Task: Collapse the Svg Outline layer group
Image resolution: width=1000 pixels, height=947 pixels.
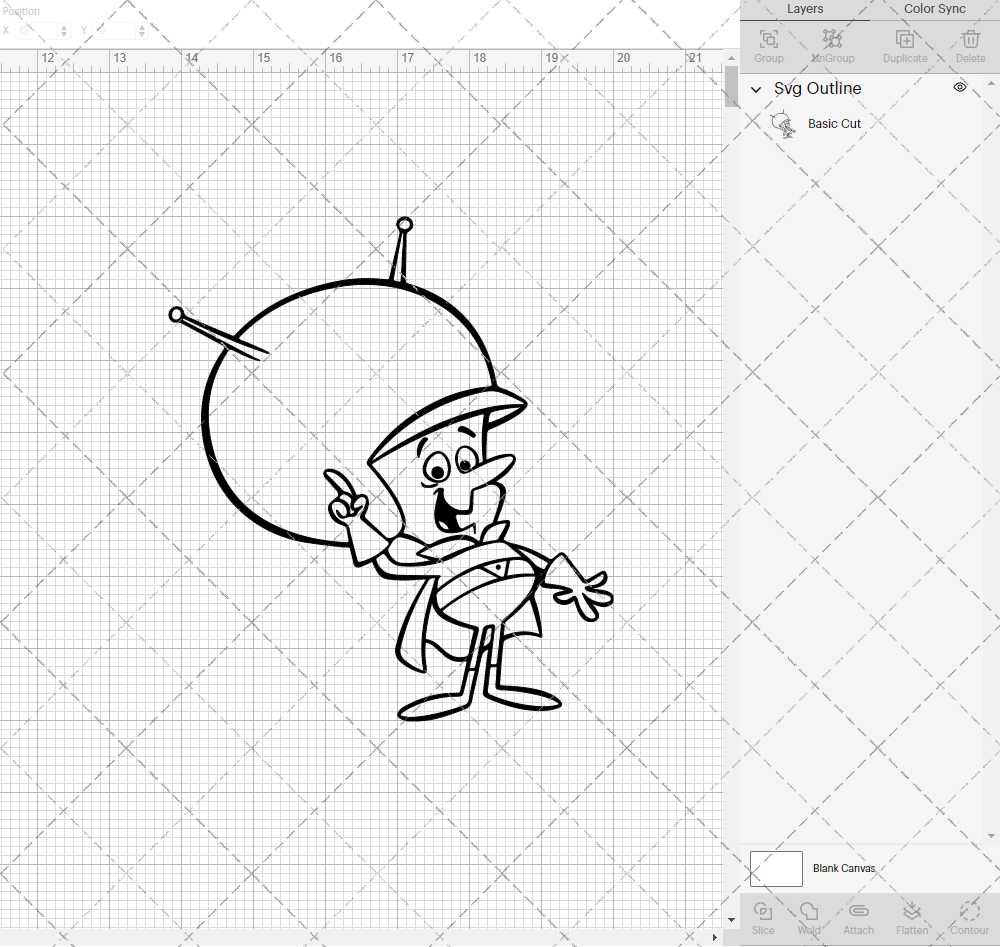Action: pos(756,89)
